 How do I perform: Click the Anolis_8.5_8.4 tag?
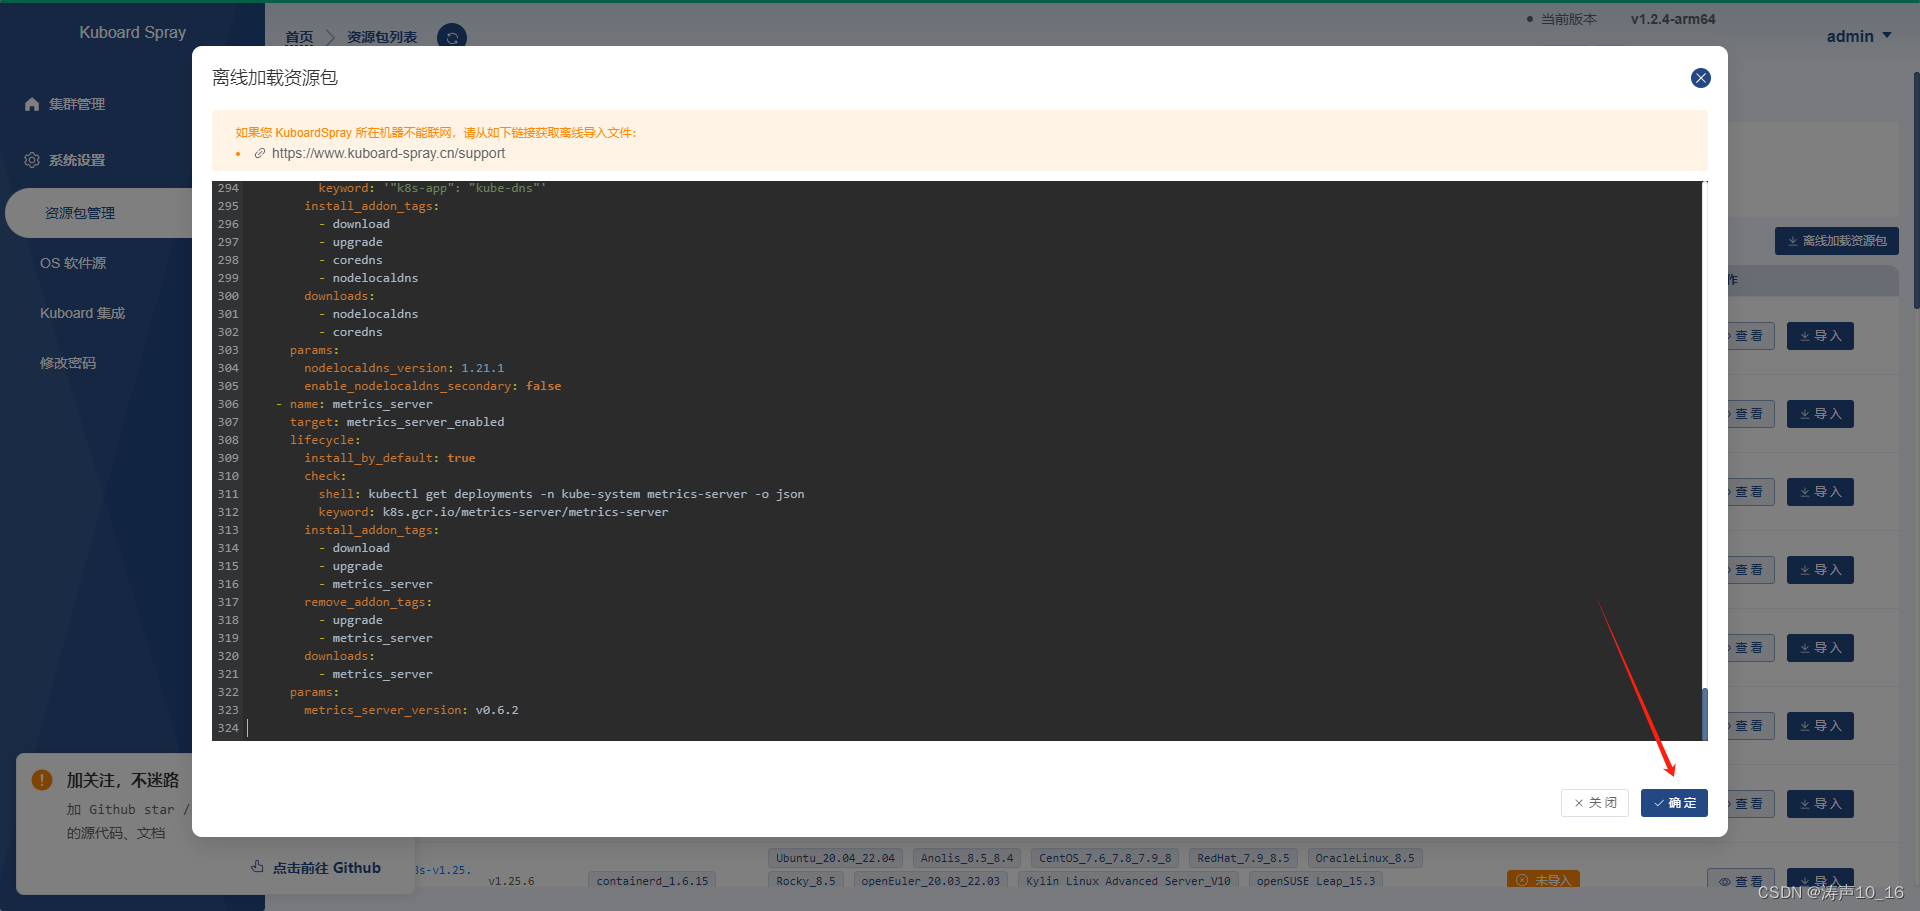click(967, 858)
